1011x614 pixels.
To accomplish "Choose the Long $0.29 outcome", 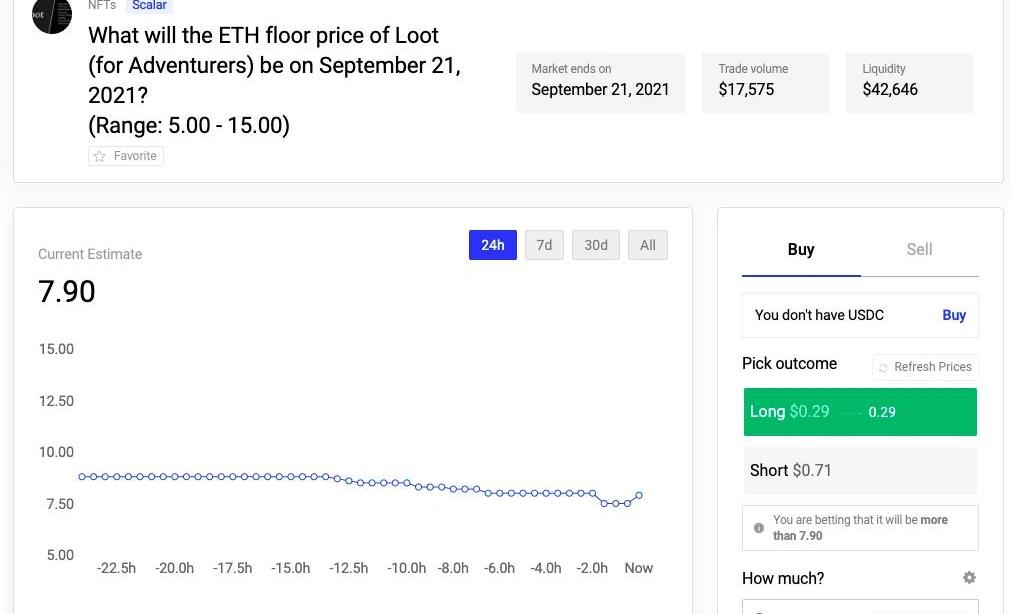I will [x=860, y=412].
